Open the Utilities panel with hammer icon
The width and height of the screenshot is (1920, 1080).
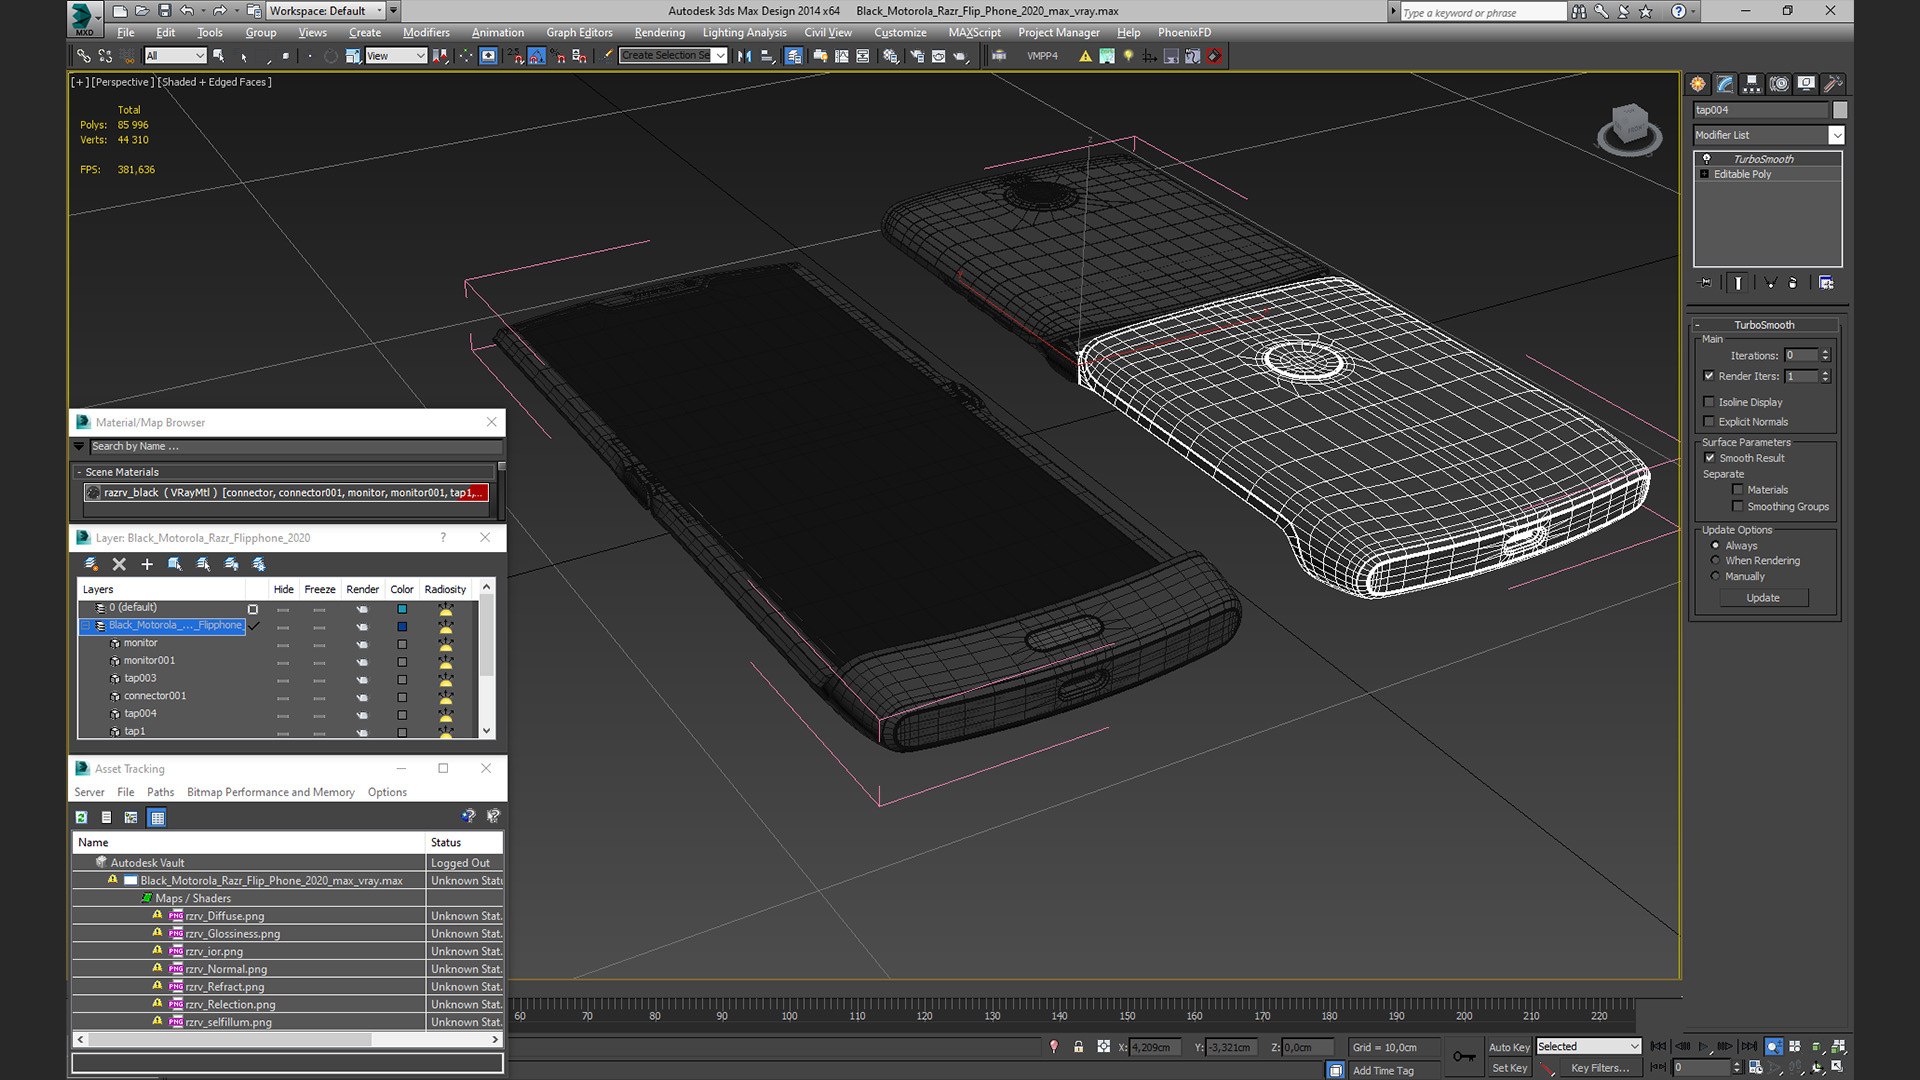click(x=1832, y=84)
